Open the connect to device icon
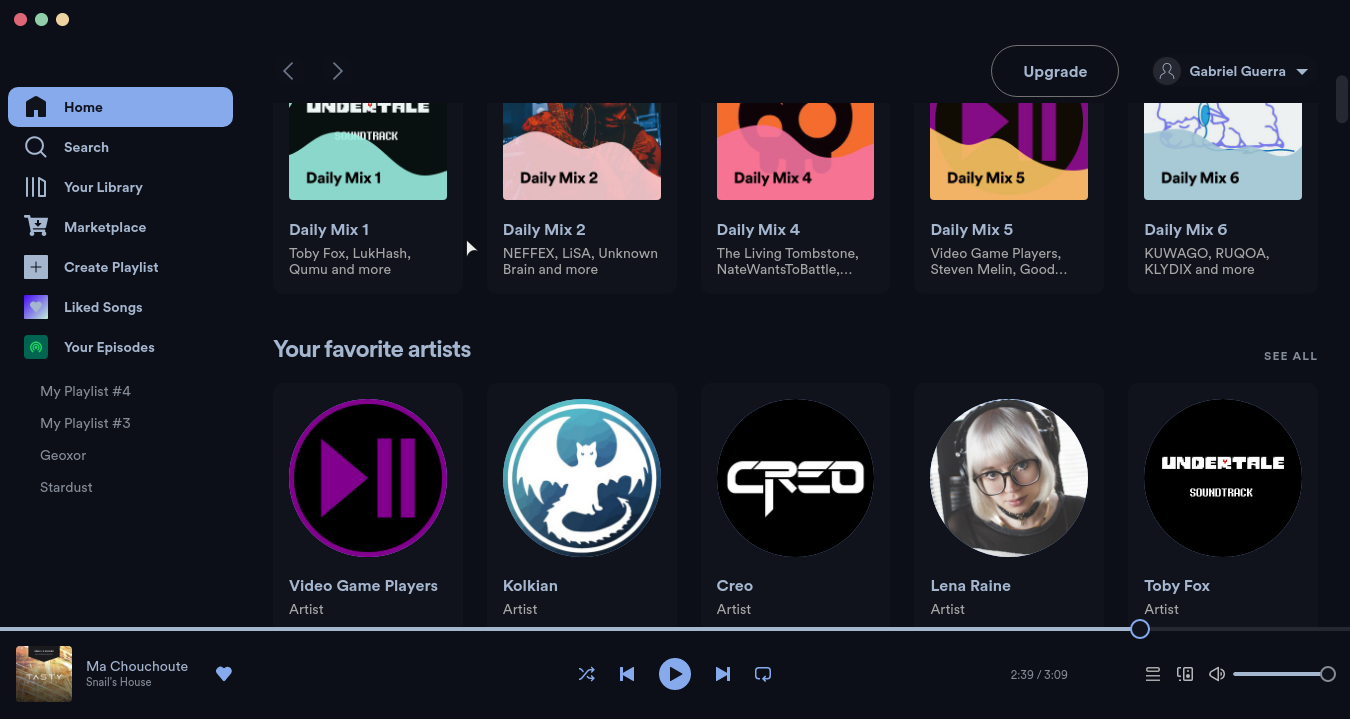Viewport: 1350px width, 719px height. [x=1185, y=674]
